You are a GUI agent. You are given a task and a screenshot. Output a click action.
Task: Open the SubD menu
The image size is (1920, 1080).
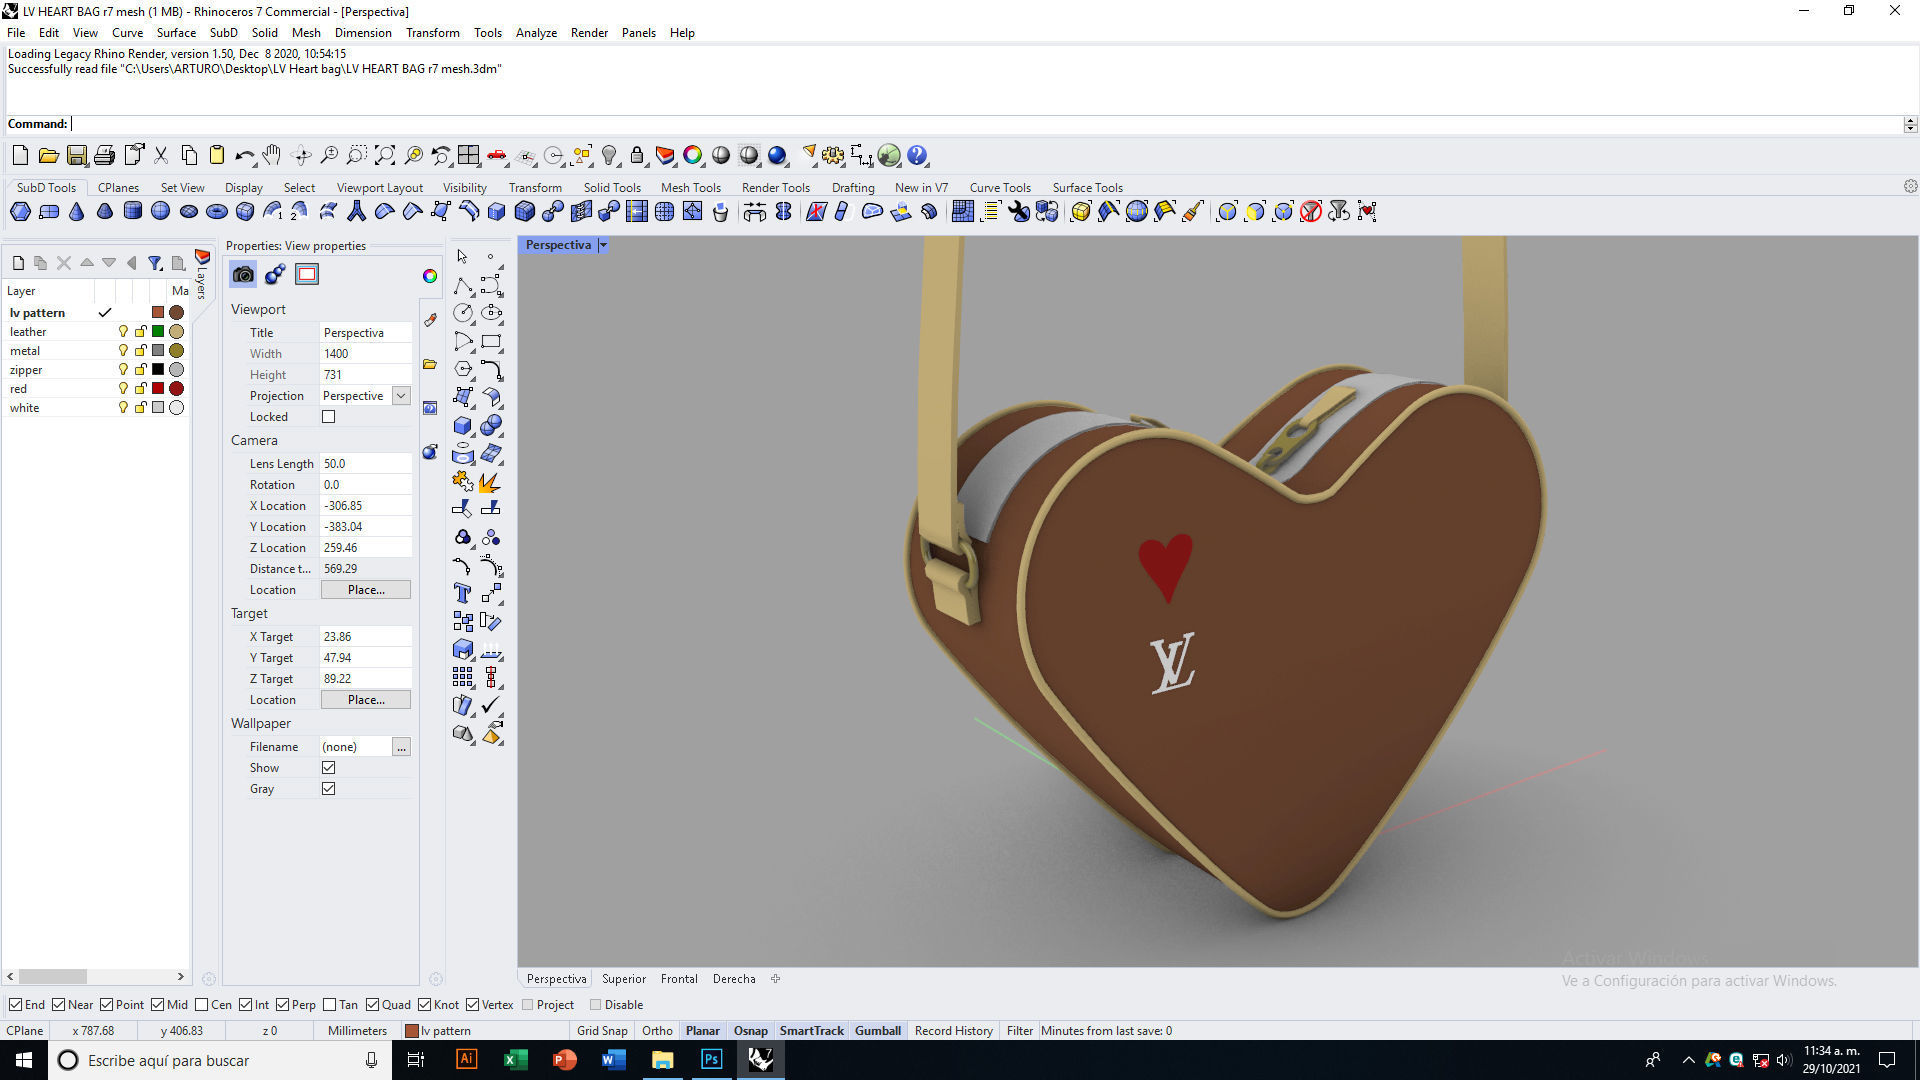pyautogui.click(x=223, y=33)
